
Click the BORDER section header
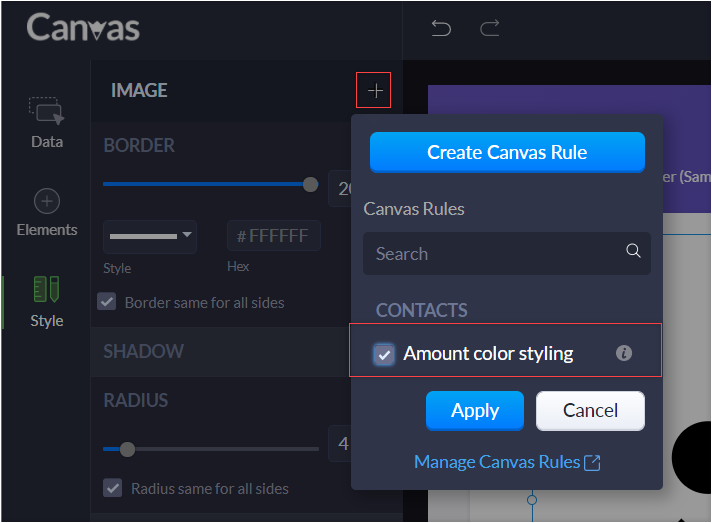139,145
